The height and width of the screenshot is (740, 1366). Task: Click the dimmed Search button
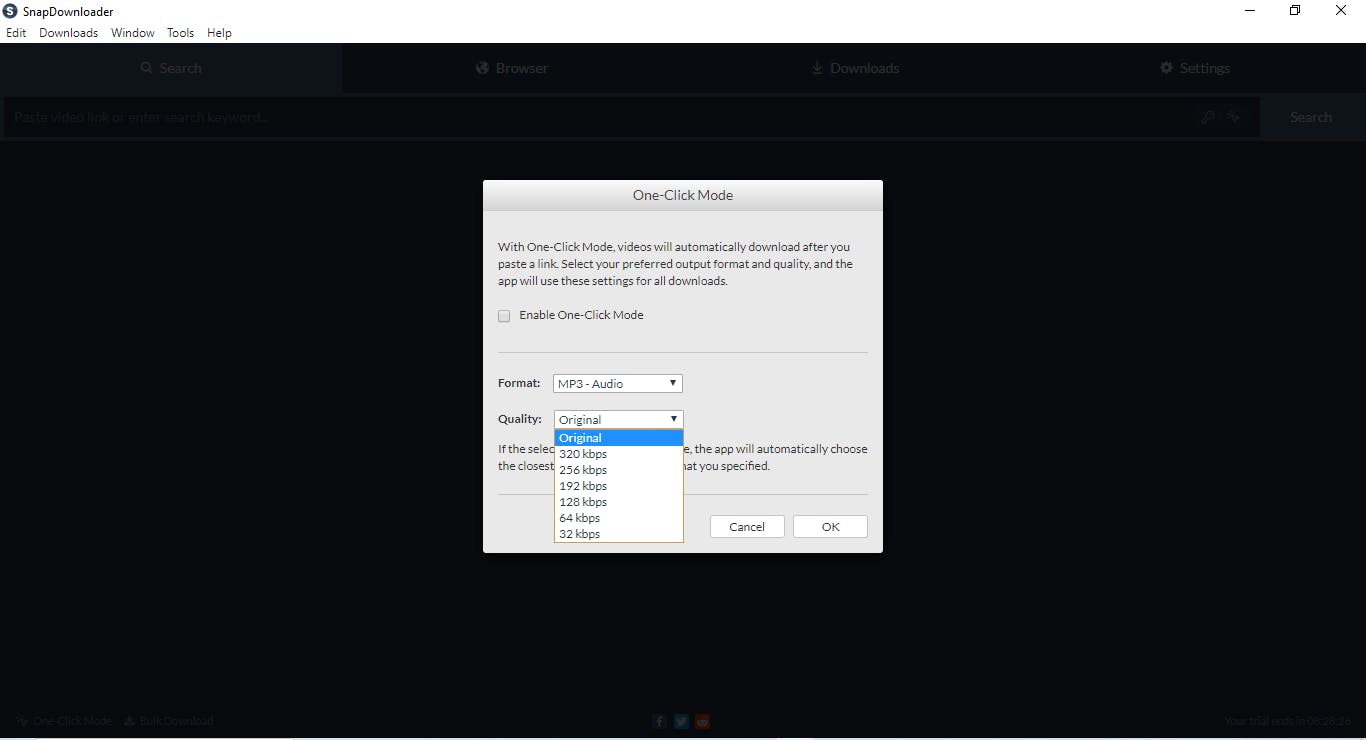pyautogui.click(x=1311, y=117)
